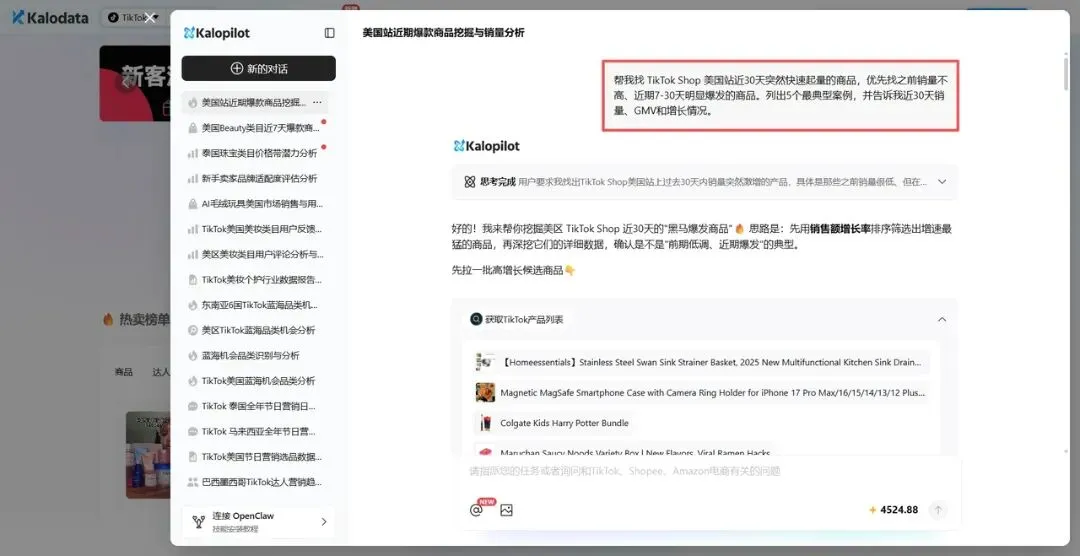1080x556 pixels.
Task: Click the chat title 美国站近期爆款商品挖掘与销量分析
Action: [x=444, y=32]
